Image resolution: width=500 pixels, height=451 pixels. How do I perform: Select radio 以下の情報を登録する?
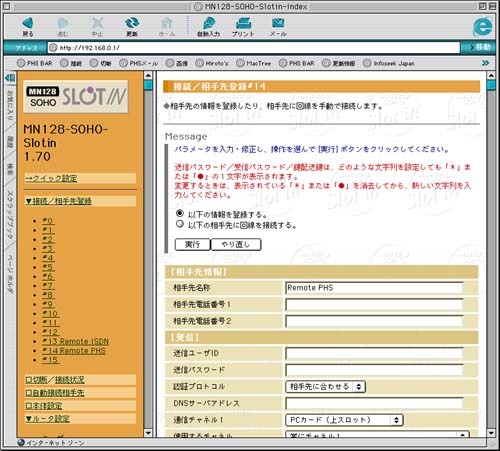[180, 213]
